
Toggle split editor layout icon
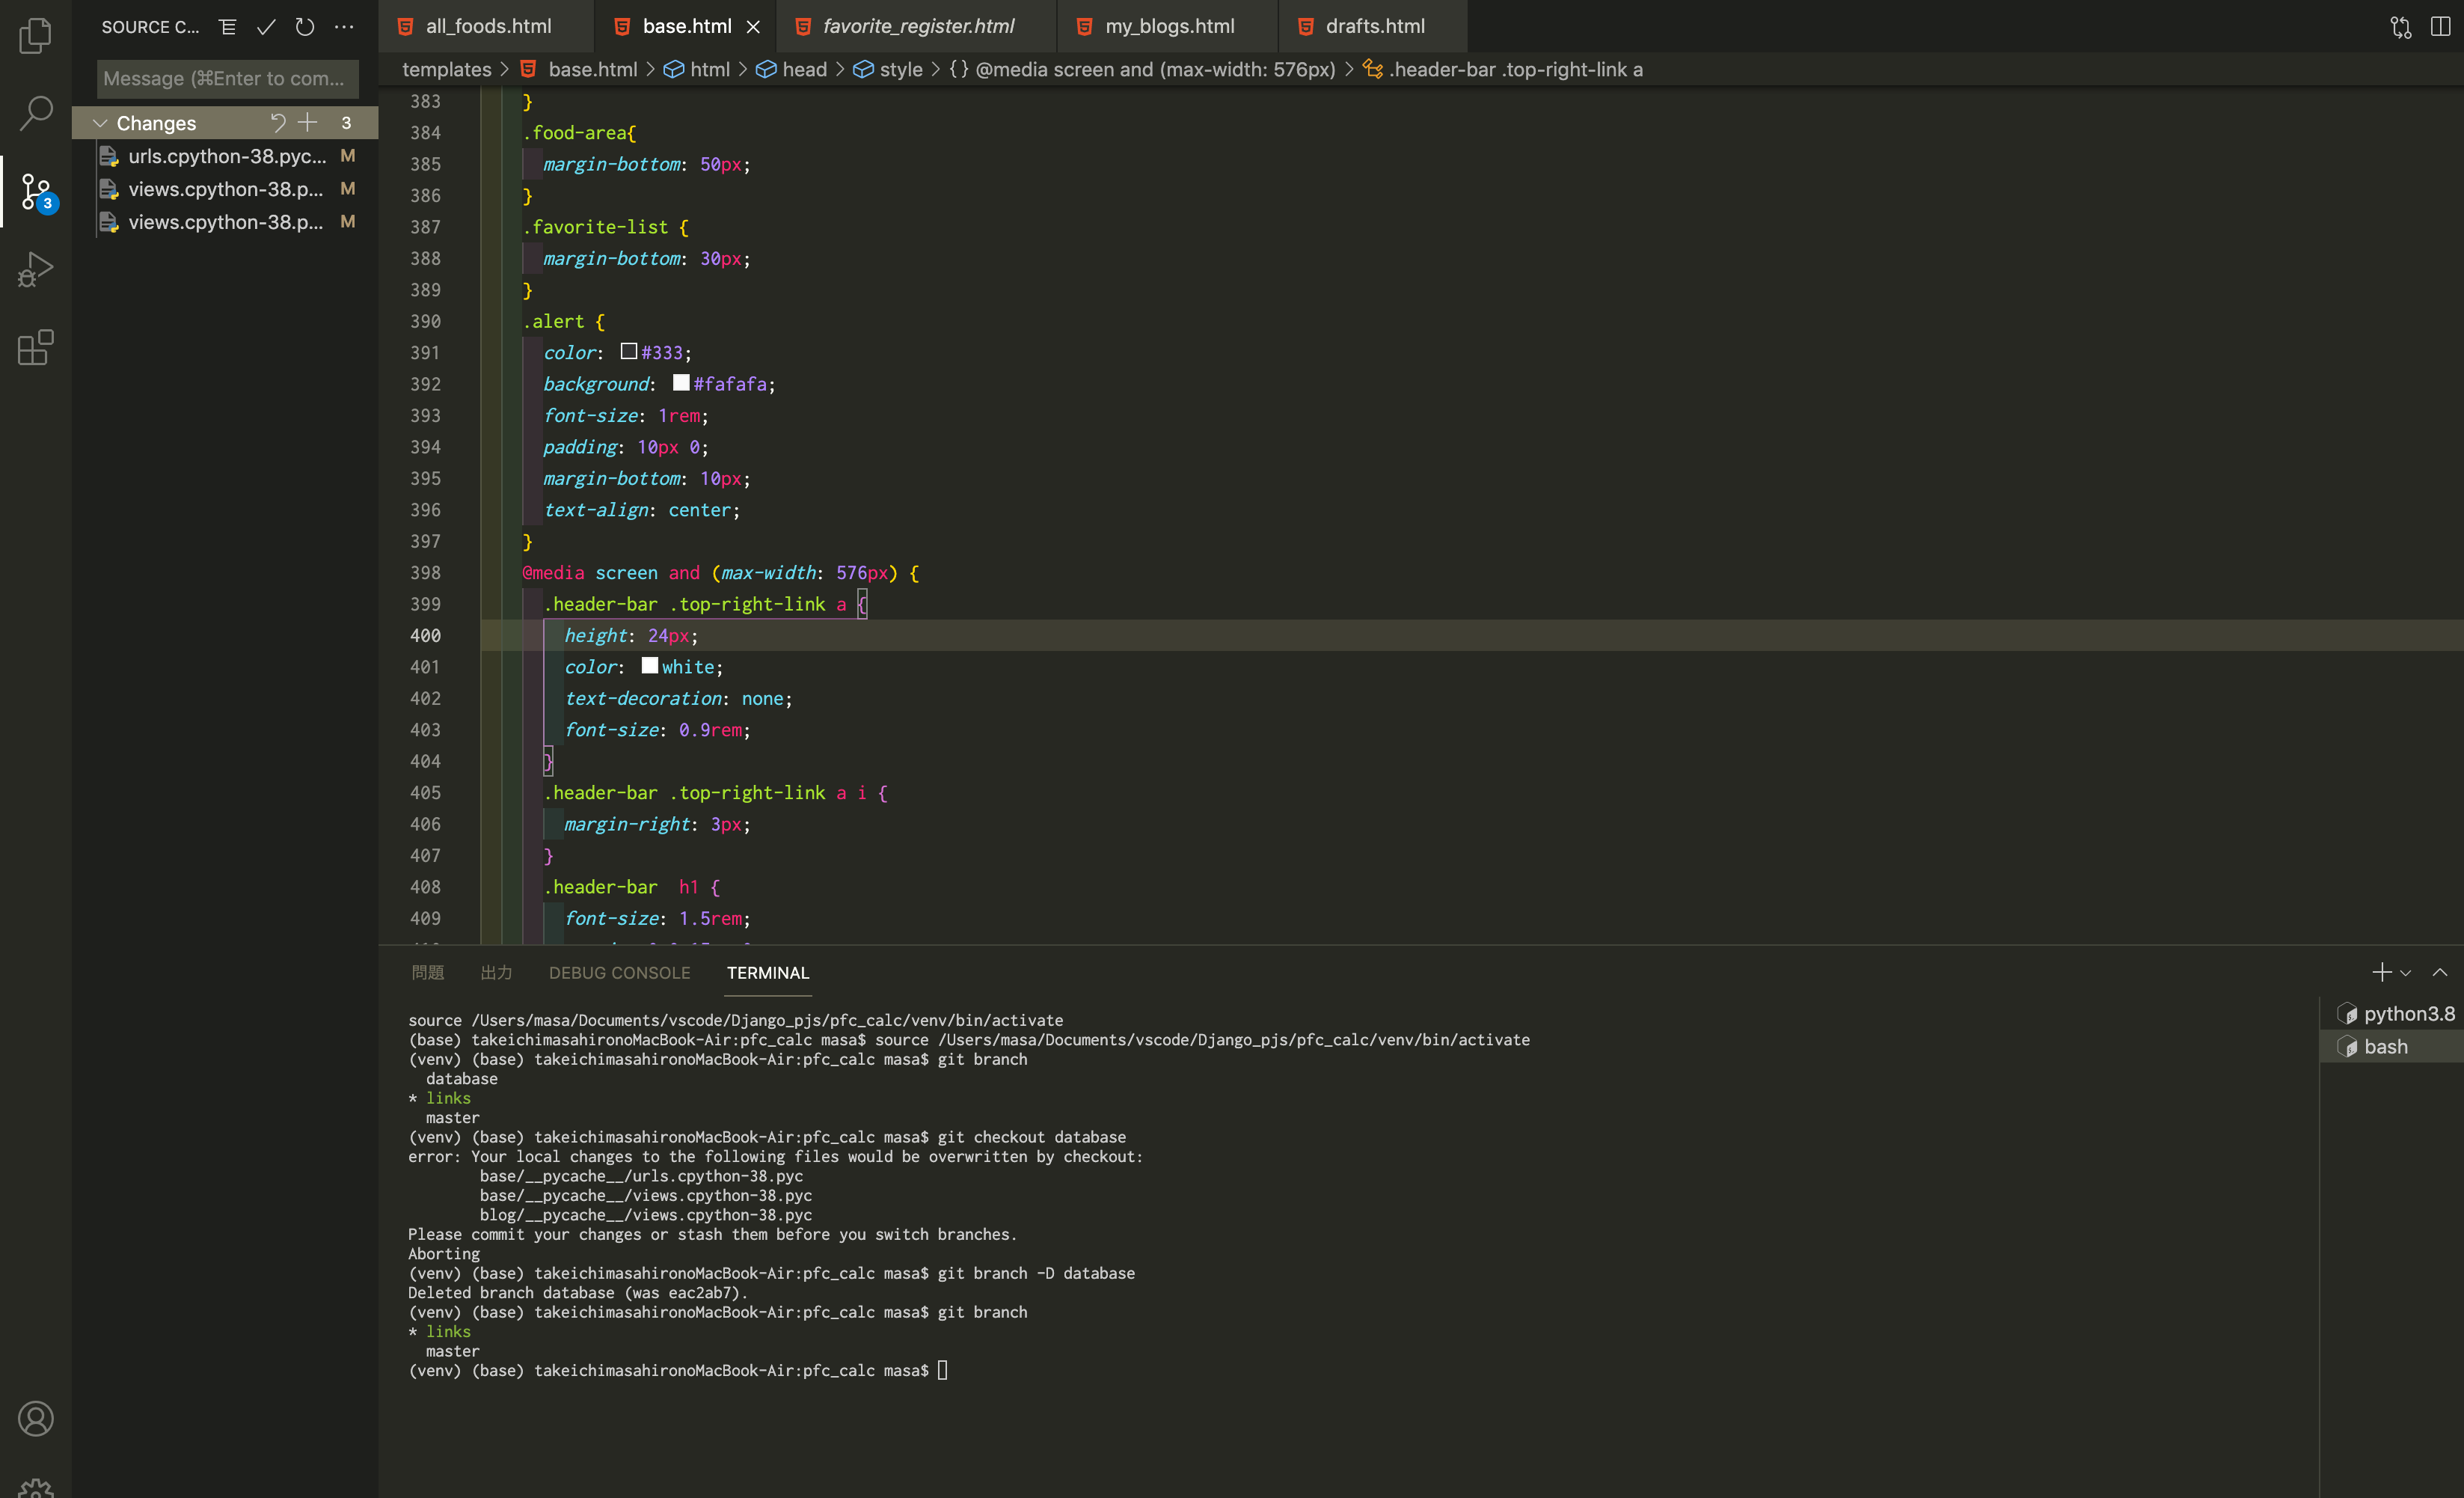(x=2440, y=27)
